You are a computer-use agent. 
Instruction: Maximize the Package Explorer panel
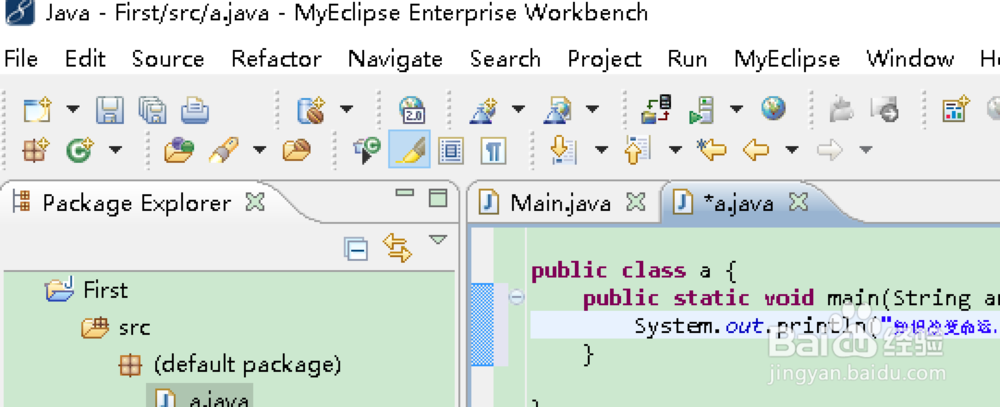438,198
